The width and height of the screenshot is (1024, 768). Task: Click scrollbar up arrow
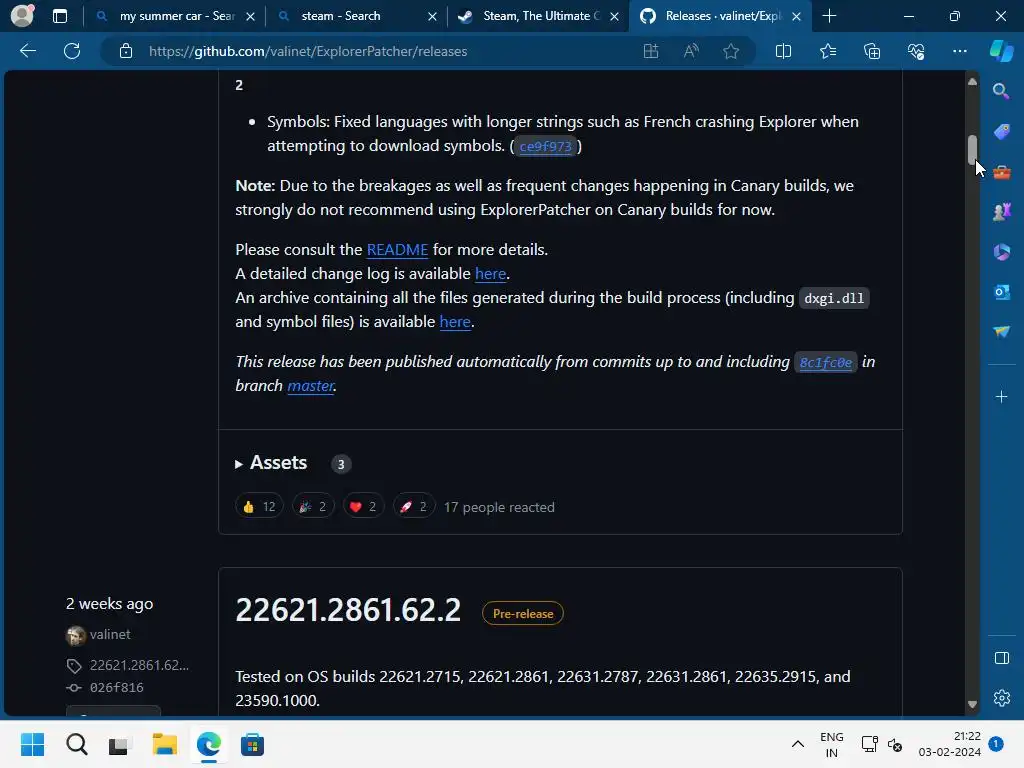[972, 82]
